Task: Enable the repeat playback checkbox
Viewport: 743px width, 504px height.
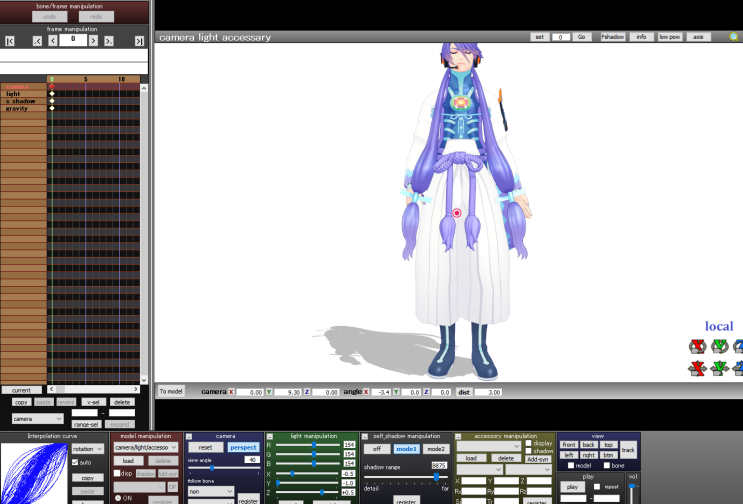Action: (x=597, y=487)
